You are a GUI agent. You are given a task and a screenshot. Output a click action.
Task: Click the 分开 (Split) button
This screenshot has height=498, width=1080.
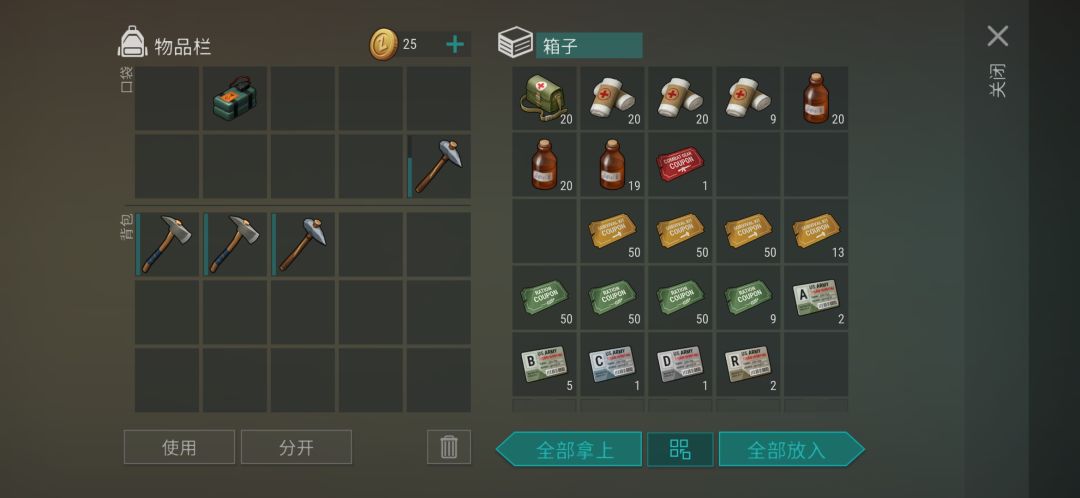click(x=296, y=447)
